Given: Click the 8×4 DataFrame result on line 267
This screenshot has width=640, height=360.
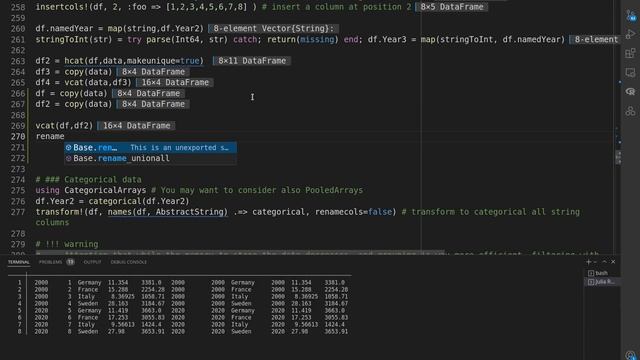Looking at the screenshot, I should point(153,104).
